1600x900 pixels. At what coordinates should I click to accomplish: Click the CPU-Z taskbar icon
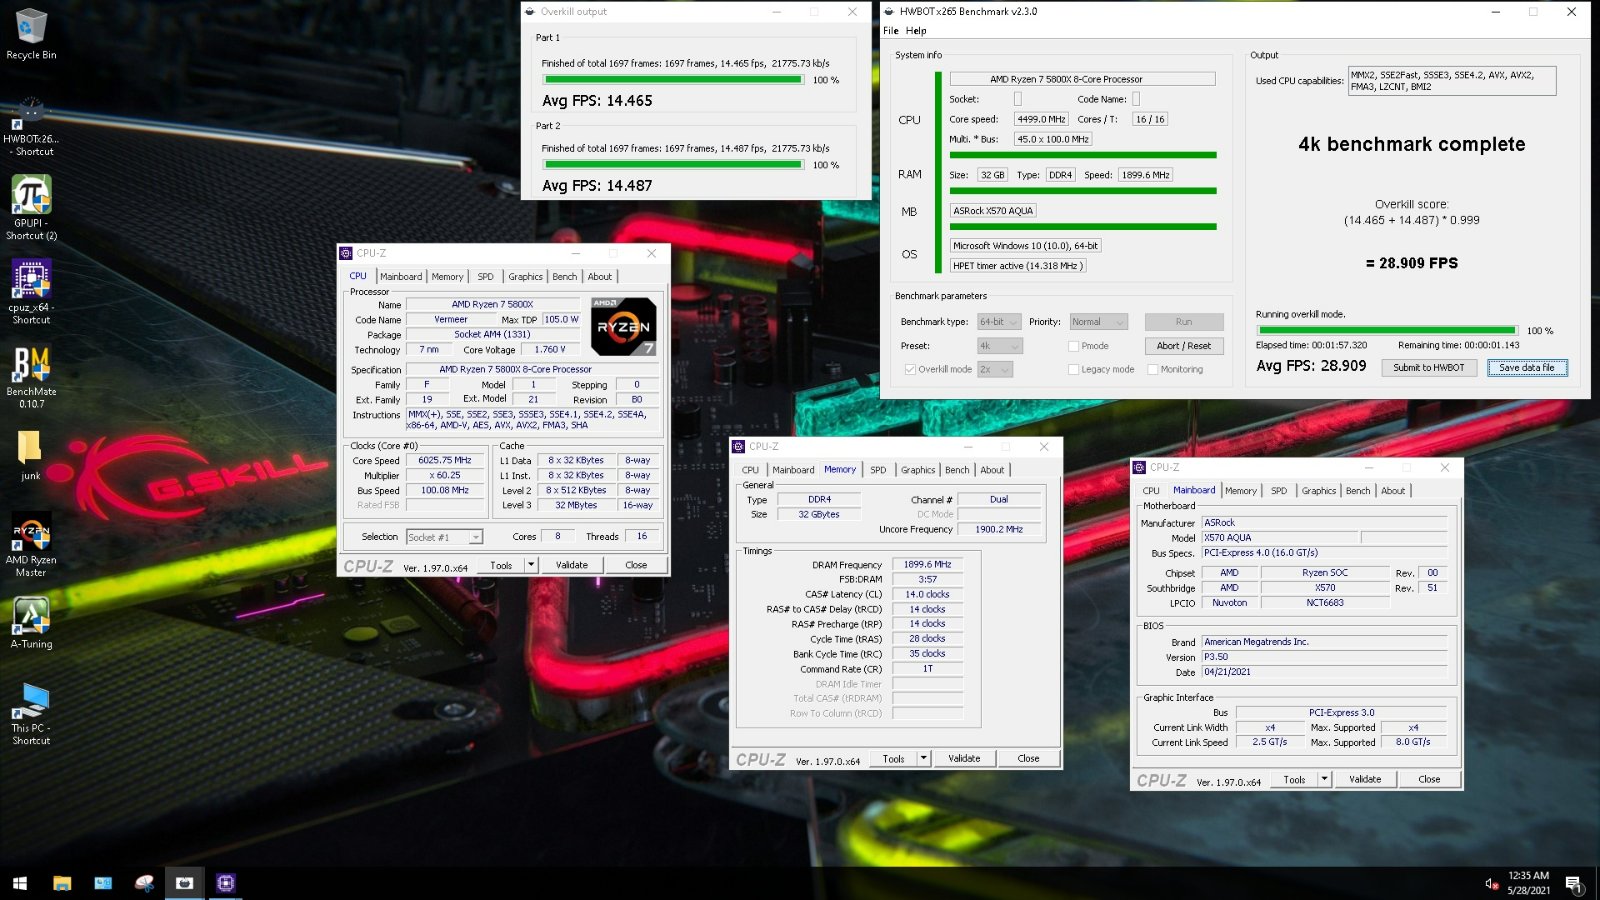[x=225, y=883]
